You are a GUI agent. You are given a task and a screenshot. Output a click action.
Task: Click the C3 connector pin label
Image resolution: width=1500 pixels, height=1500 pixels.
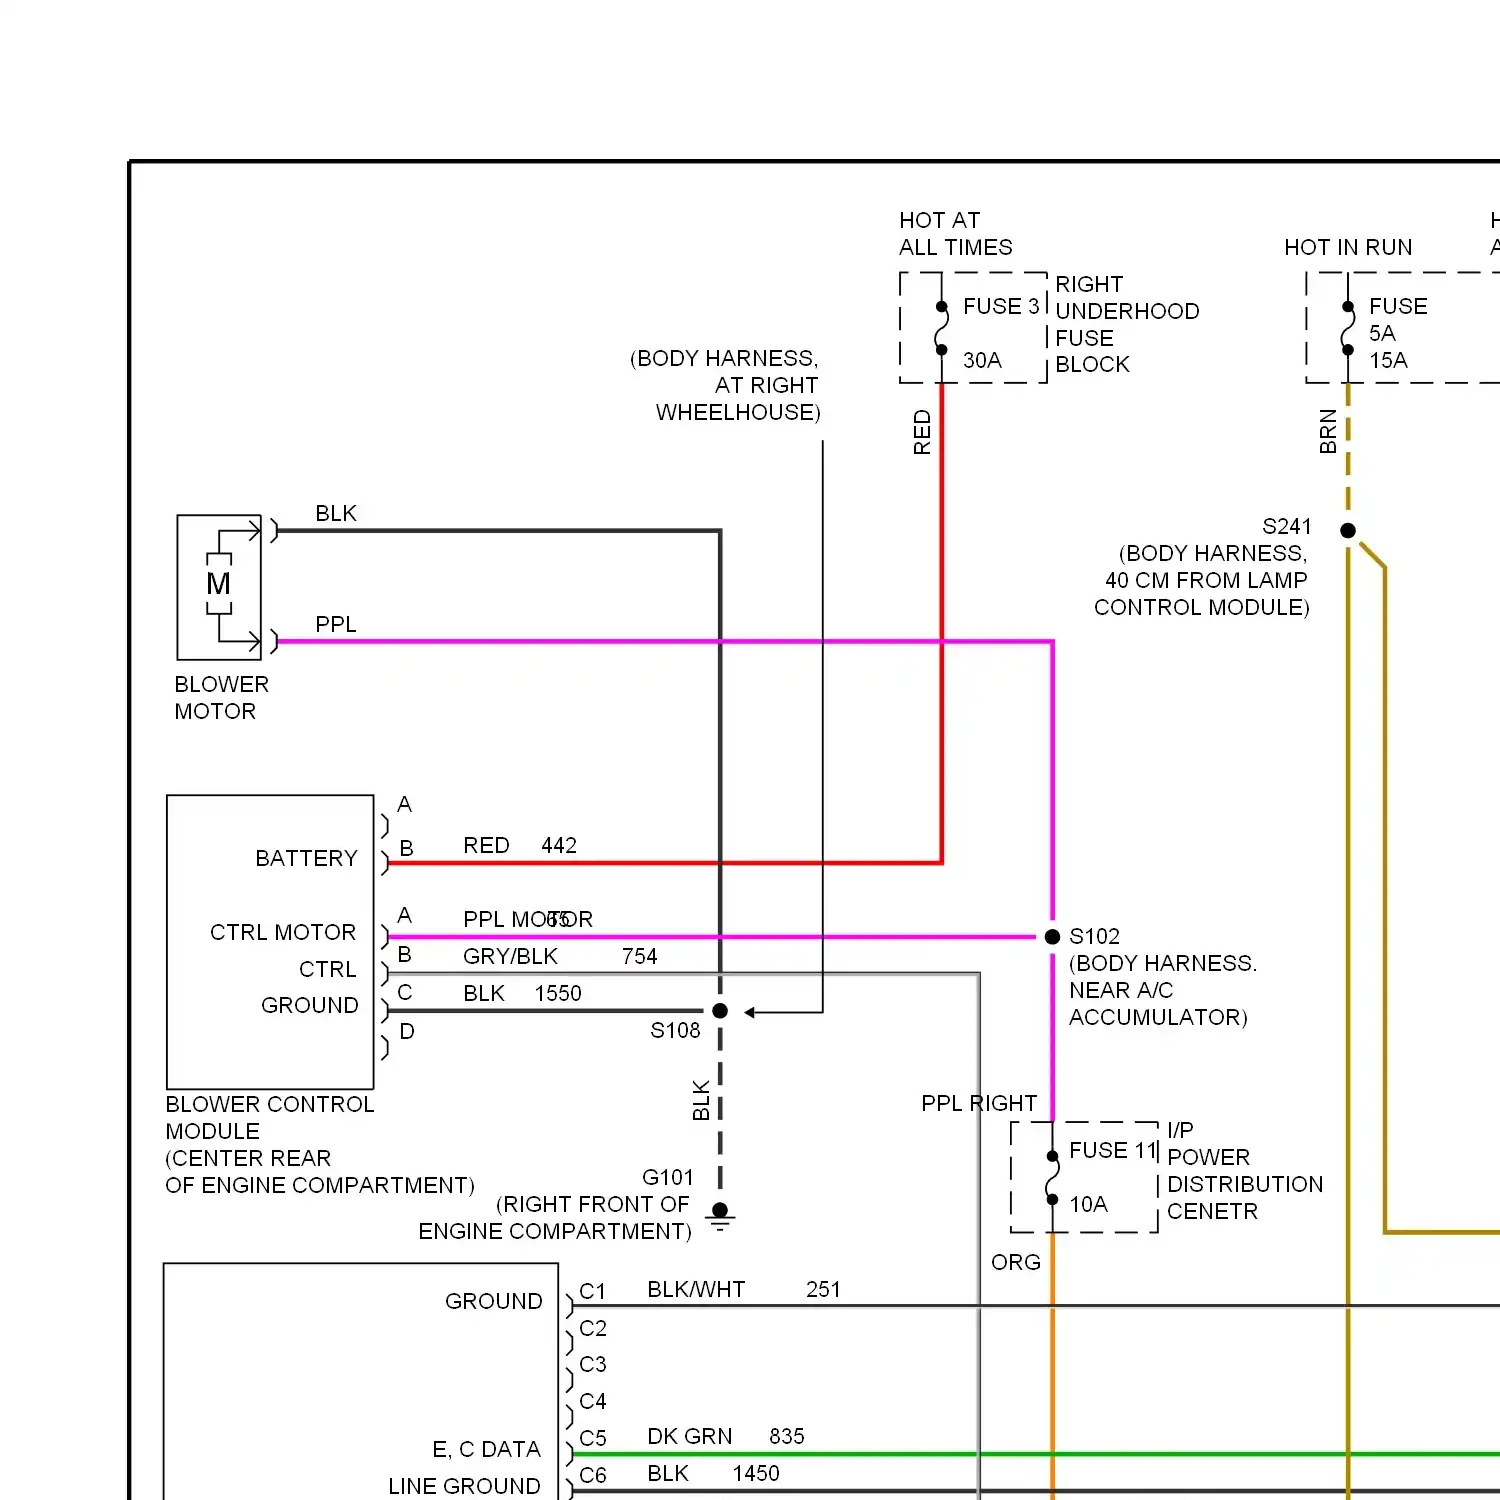click(x=593, y=1365)
